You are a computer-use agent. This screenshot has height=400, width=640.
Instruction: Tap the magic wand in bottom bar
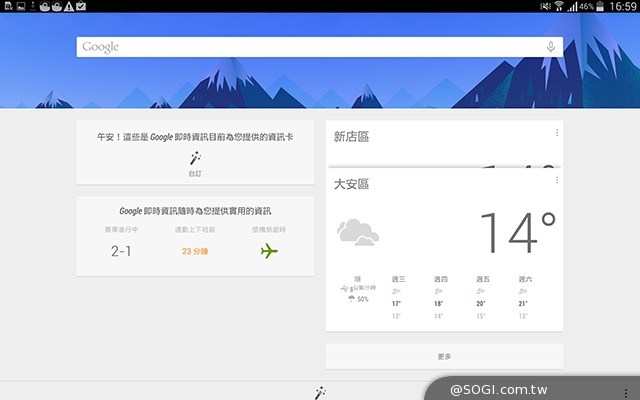click(x=320, y=392)
